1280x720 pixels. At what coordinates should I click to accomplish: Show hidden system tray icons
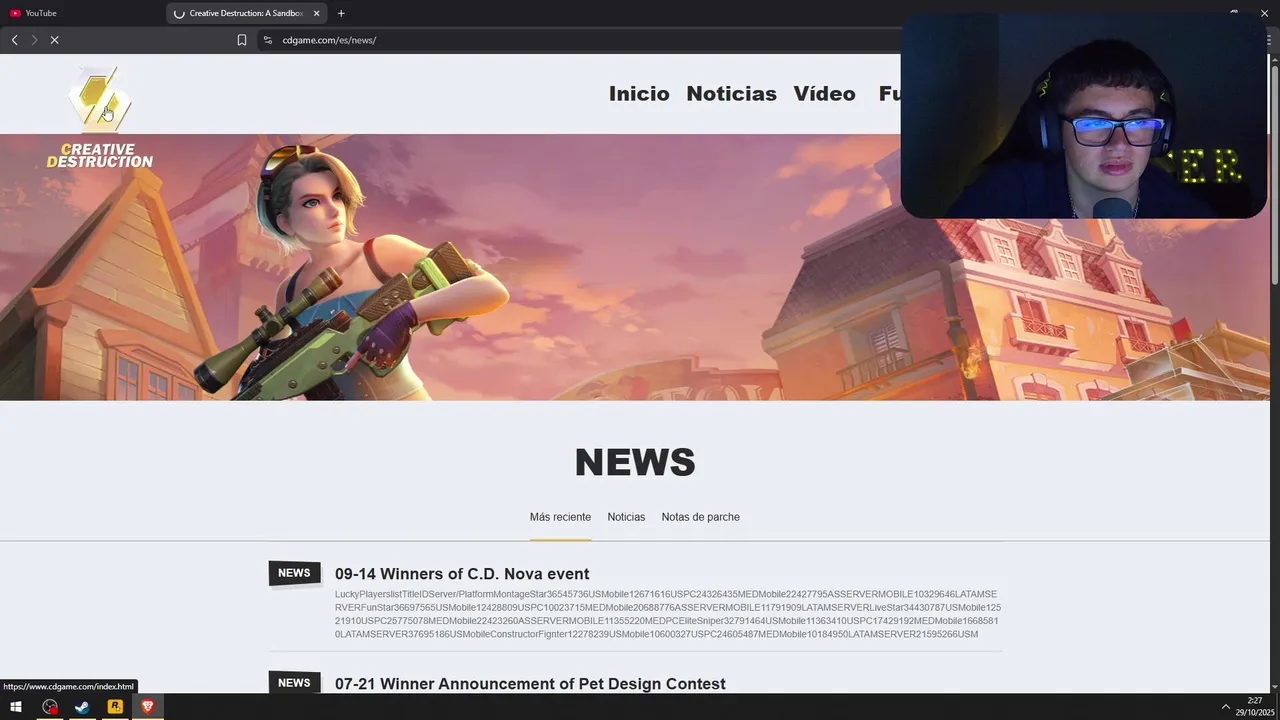(1225, 707)
